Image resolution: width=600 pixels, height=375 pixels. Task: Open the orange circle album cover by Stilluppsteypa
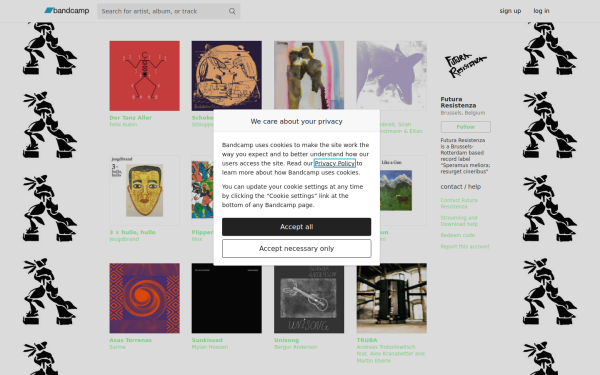(227, 76)
